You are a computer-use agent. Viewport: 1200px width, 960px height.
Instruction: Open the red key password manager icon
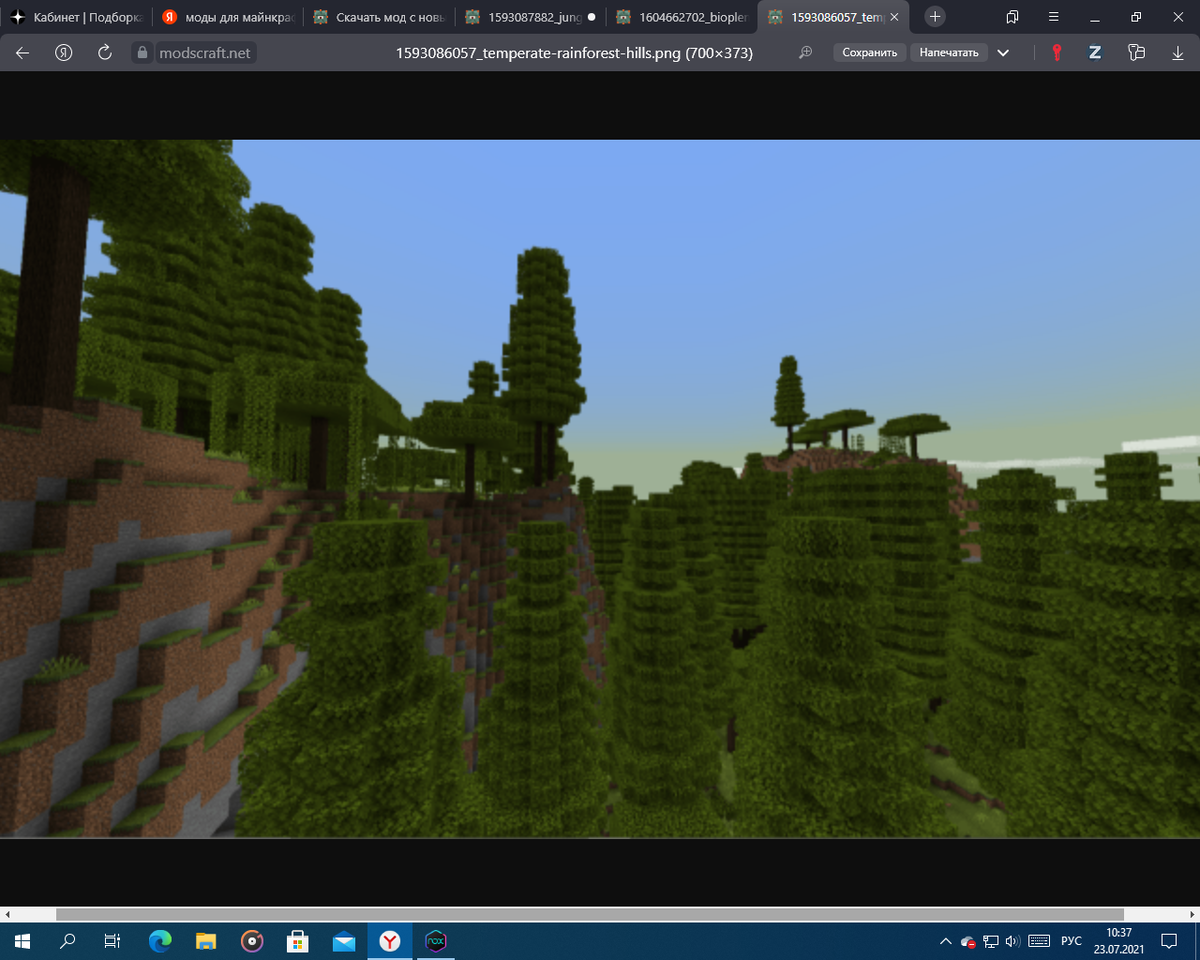click(1056, 53)
